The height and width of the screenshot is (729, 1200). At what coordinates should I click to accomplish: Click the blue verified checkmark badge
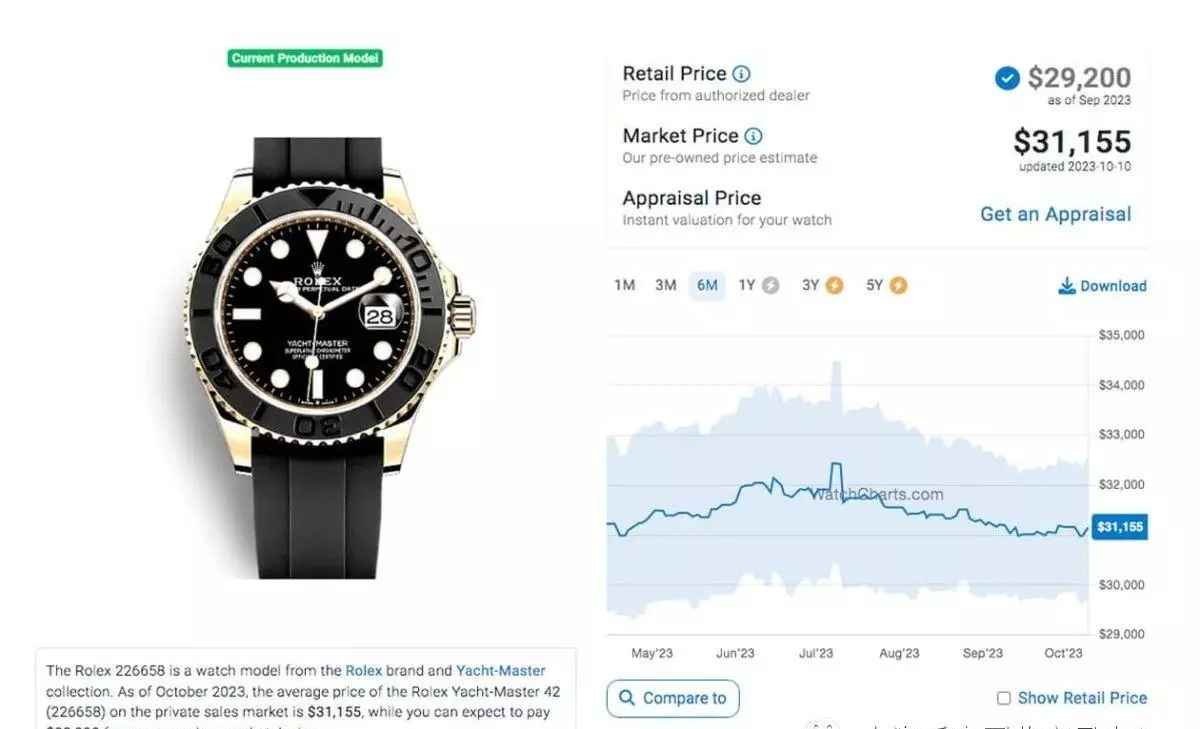point(1007,78)
